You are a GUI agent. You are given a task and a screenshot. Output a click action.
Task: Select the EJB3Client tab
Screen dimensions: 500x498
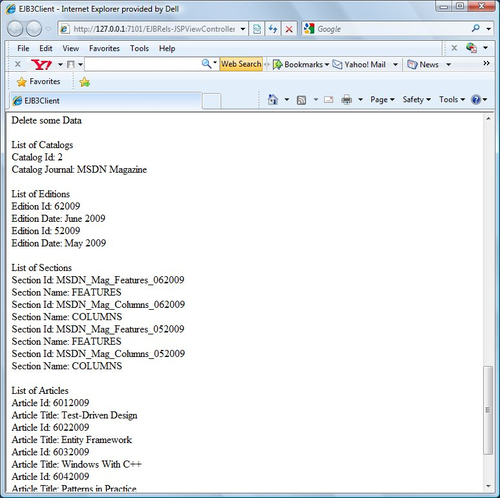(x=105, y=101)
